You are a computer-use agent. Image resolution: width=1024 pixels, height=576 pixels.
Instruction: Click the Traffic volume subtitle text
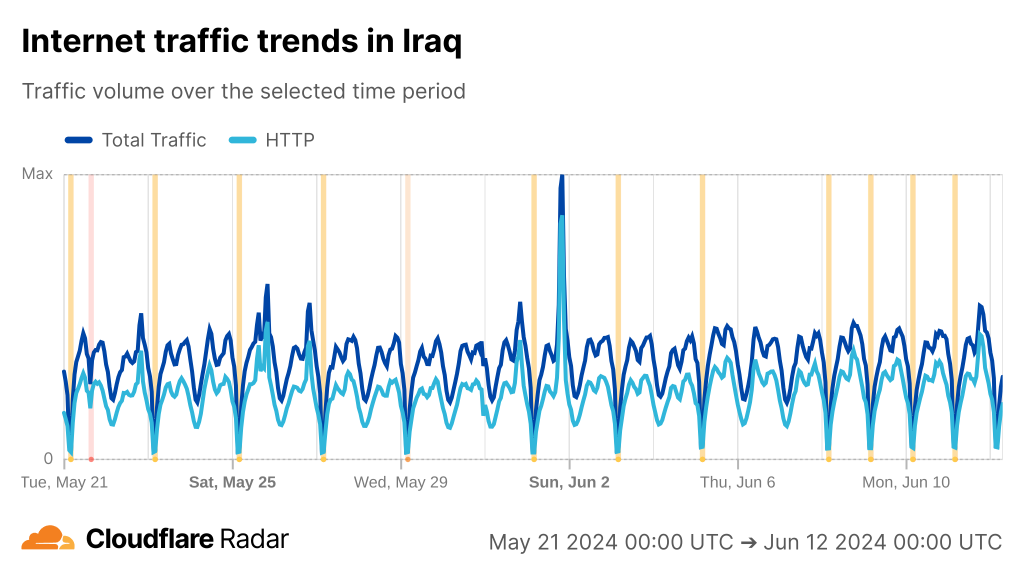pyautogui.click(x=244, y=91)
